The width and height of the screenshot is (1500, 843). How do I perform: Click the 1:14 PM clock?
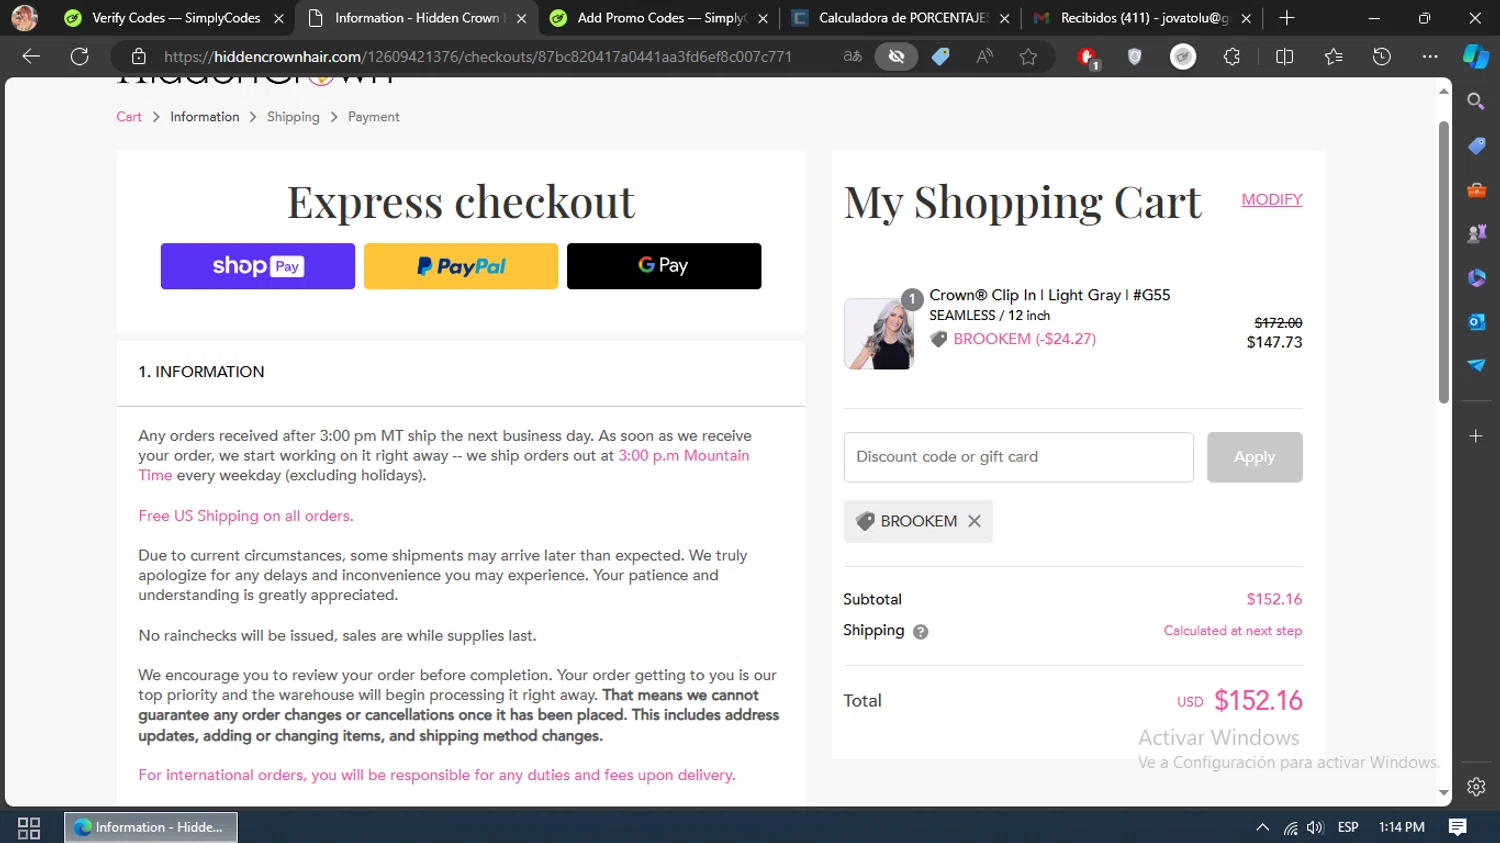click(x=1401, y=827)
